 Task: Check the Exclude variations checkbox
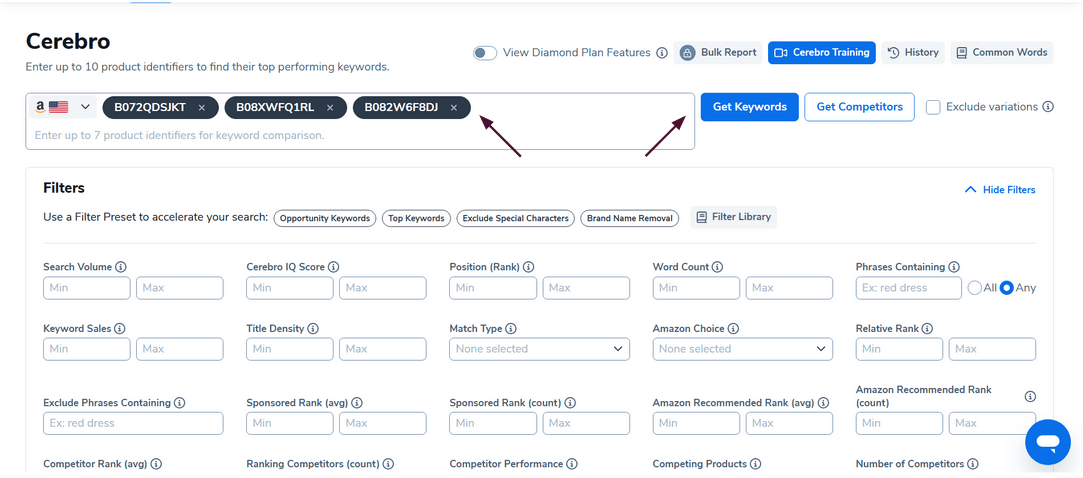(x=933, y=107)
